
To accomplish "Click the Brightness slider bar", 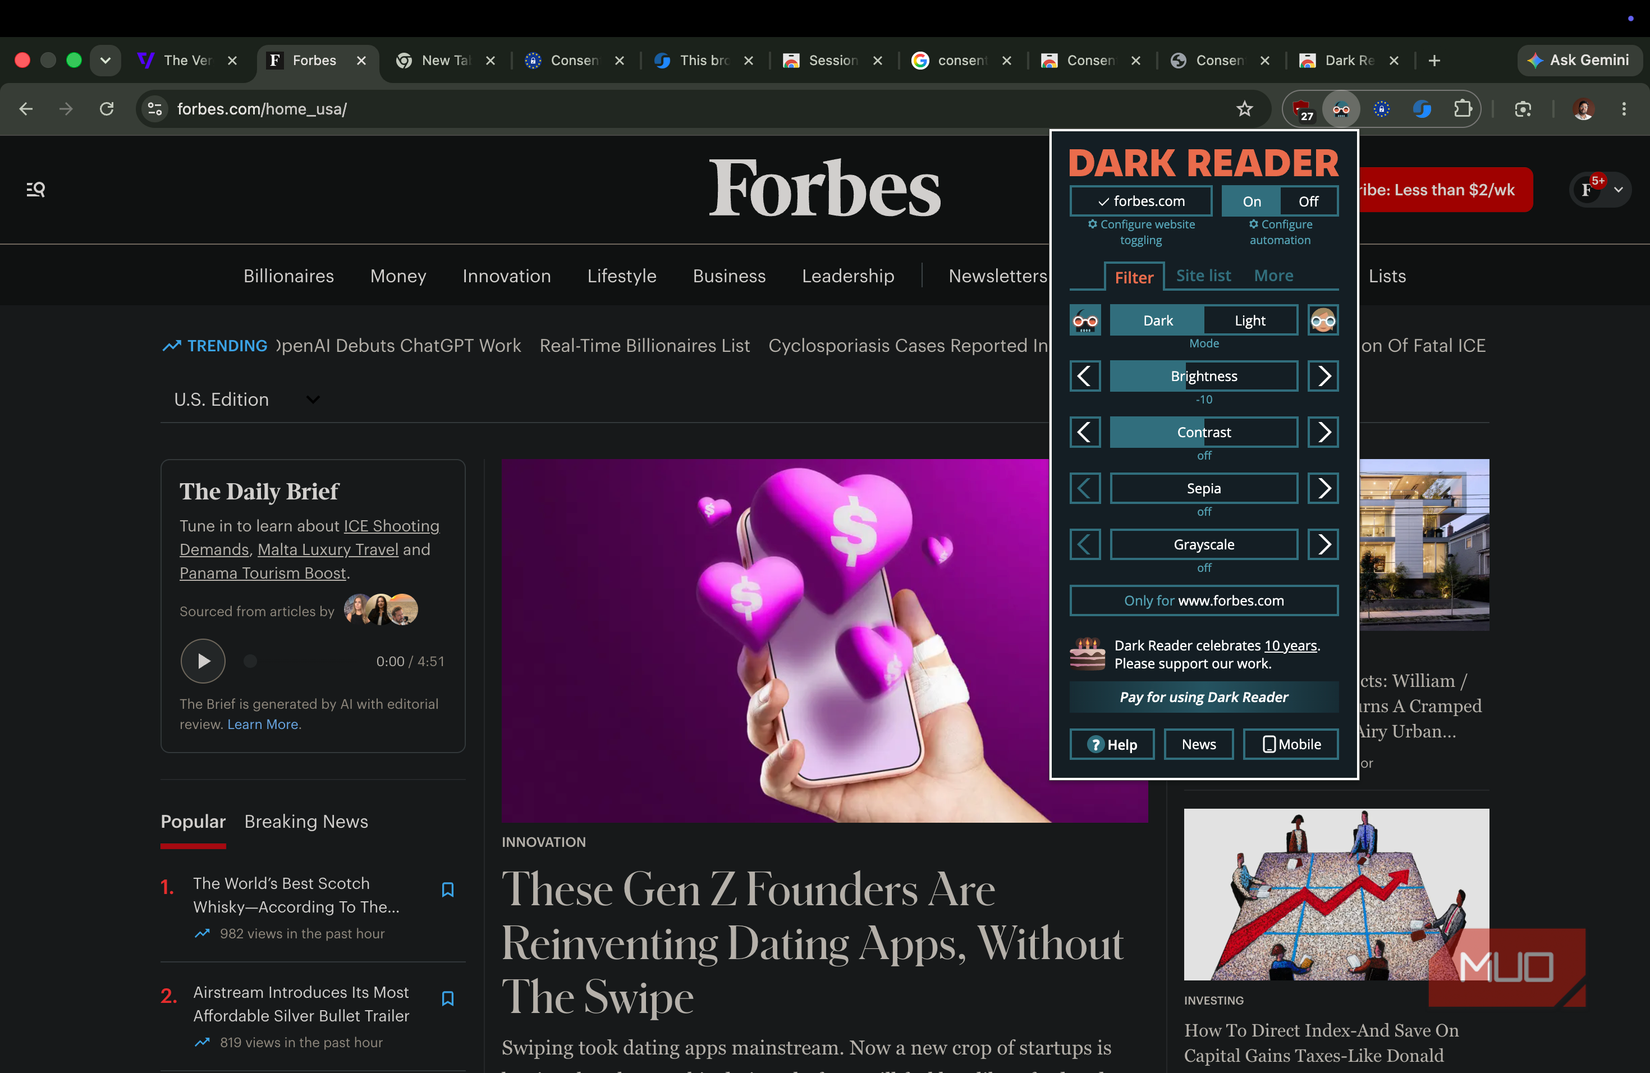I will click(x=1204, y=376).
